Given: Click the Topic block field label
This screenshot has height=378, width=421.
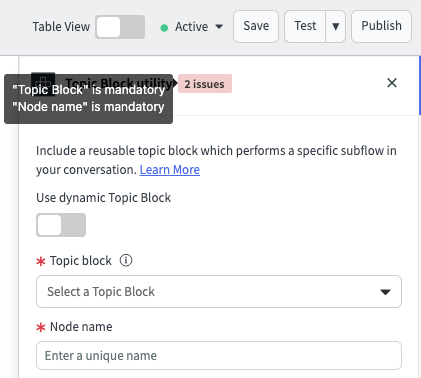Looking at the screenshot, I should click(81, 261).
